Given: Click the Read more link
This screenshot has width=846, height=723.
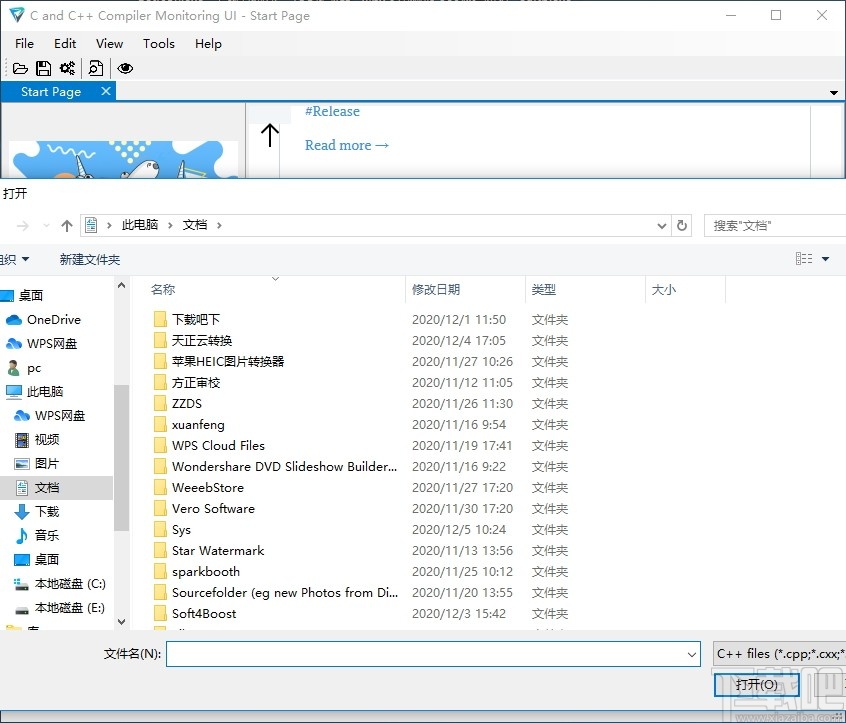Looking at the screenshot, I should coord(346,144).
